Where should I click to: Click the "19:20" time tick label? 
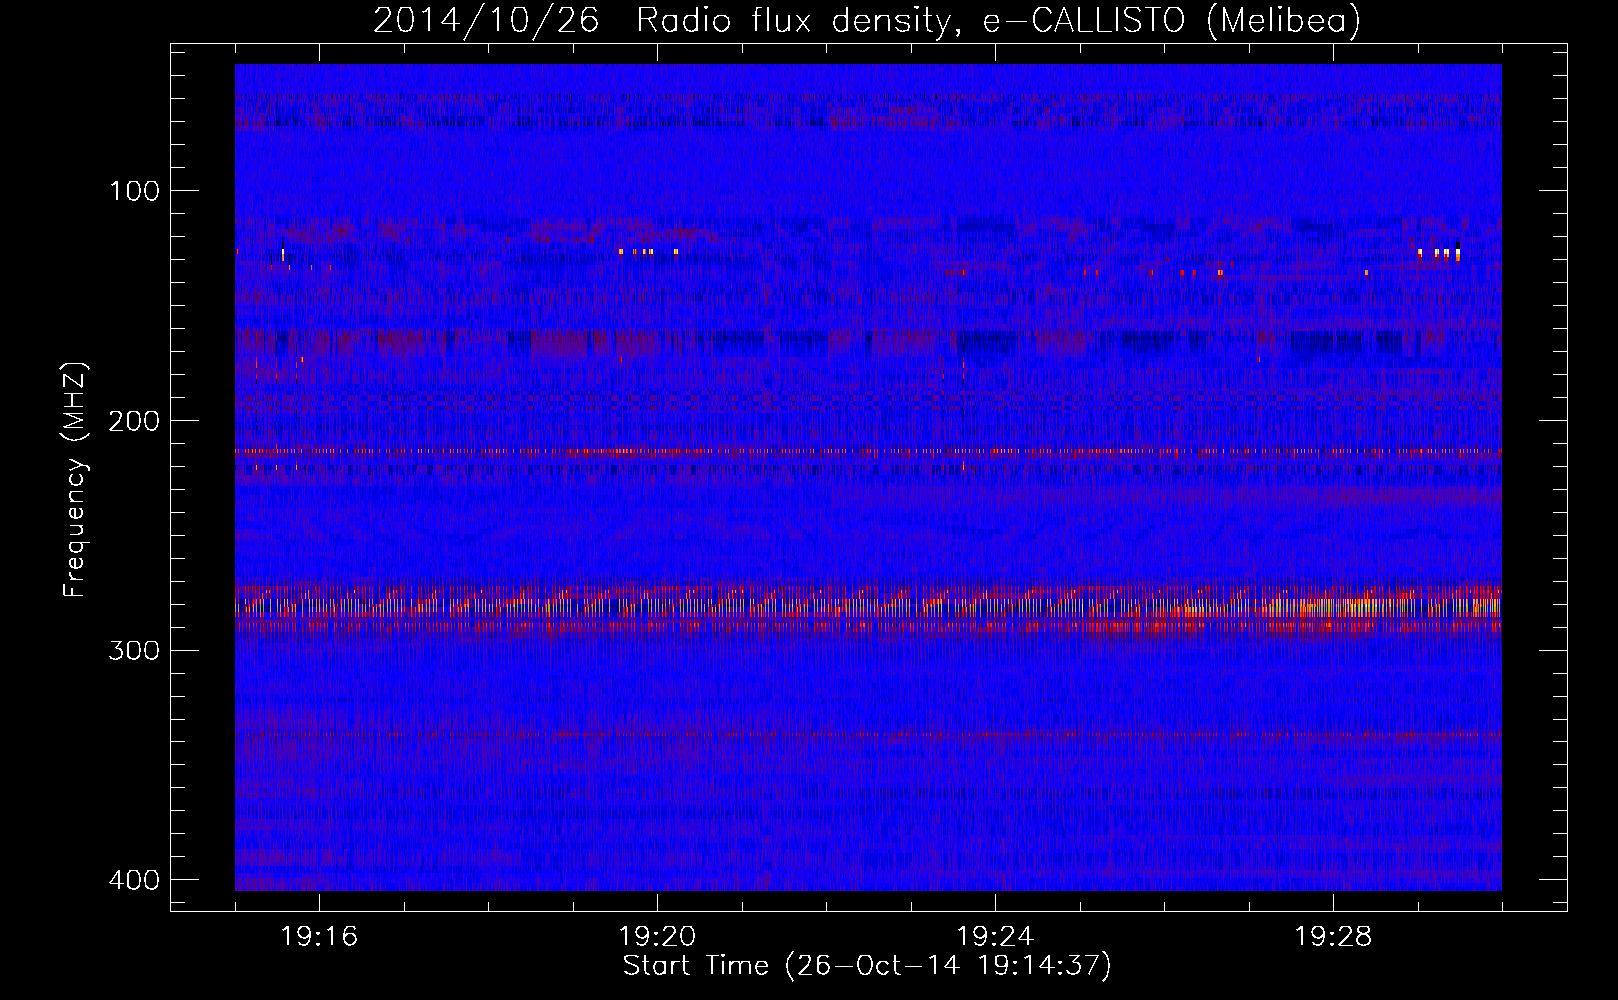coord(657,936)
